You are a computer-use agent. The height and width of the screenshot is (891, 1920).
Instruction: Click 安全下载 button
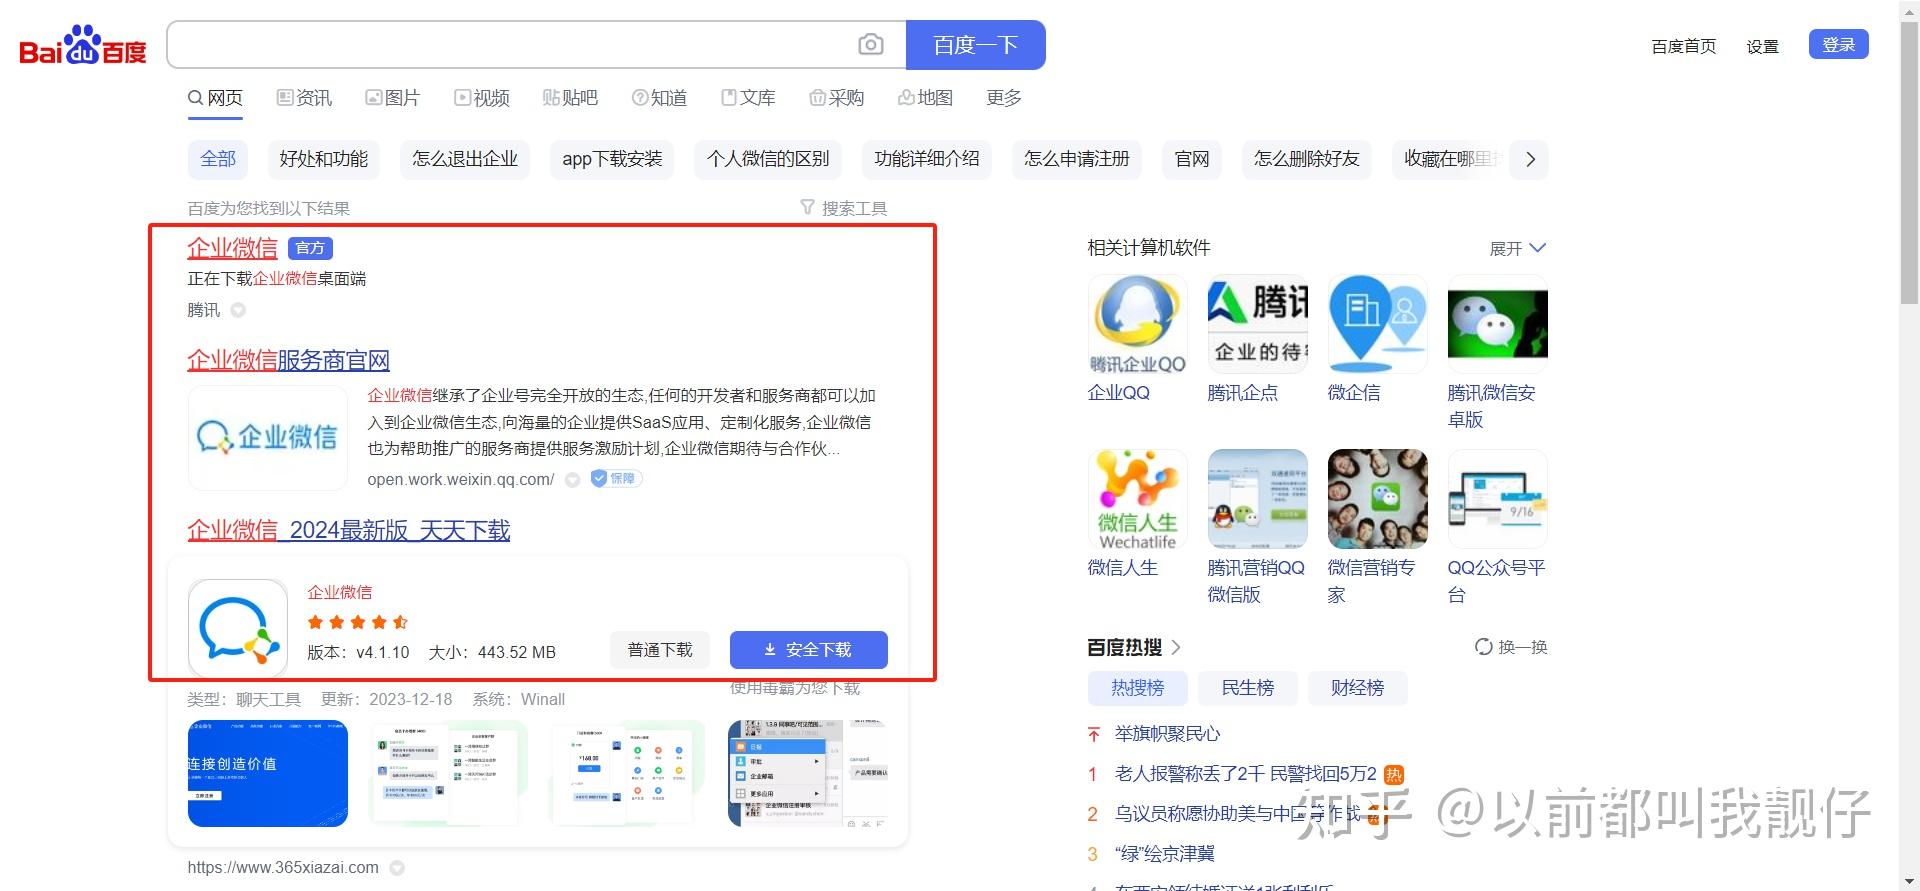(808, 650)
